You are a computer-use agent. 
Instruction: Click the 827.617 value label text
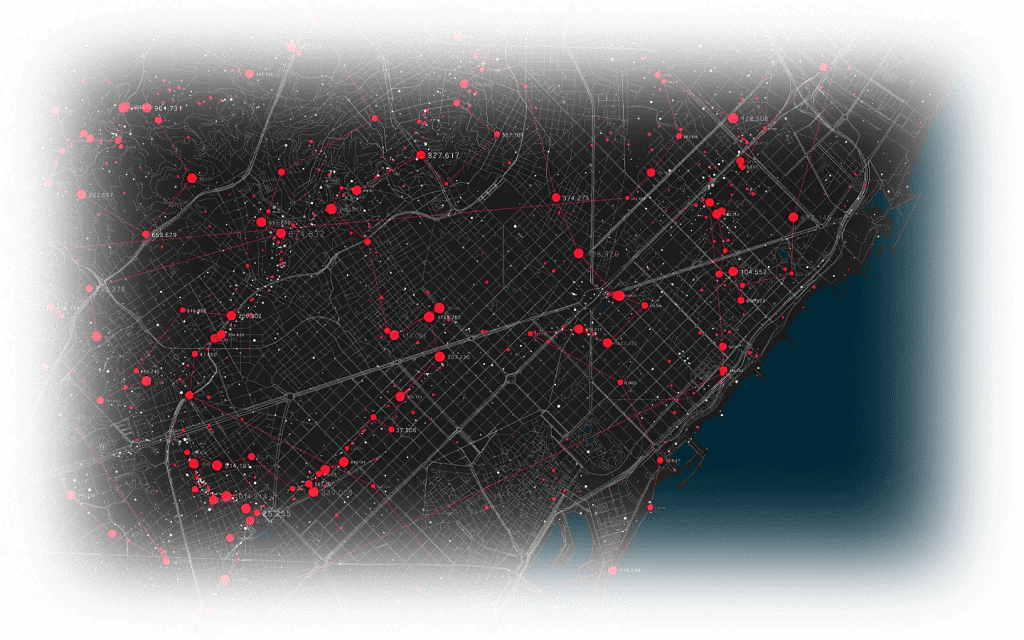443,156
